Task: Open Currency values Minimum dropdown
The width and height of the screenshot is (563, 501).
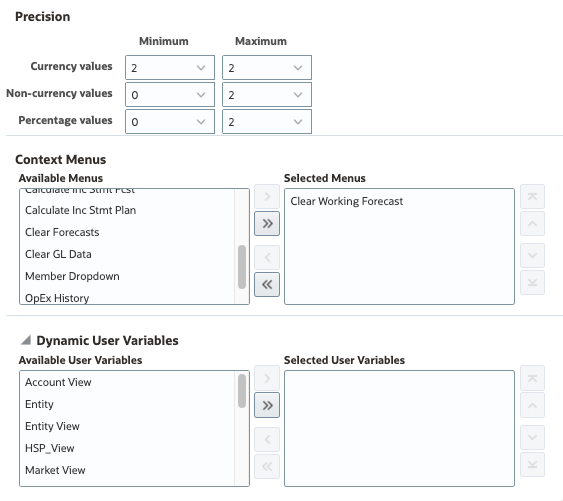Action: (x=170, y=68)
